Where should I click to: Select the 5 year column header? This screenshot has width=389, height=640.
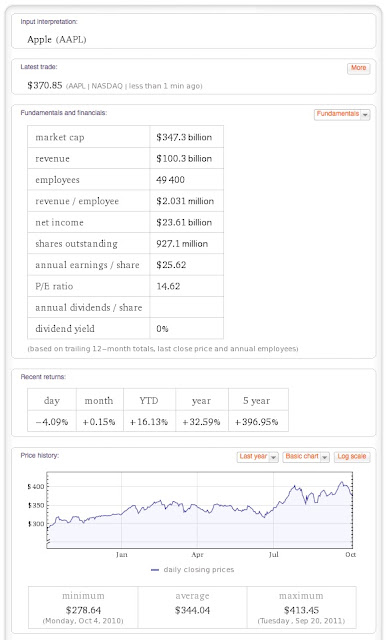(256, 401)
